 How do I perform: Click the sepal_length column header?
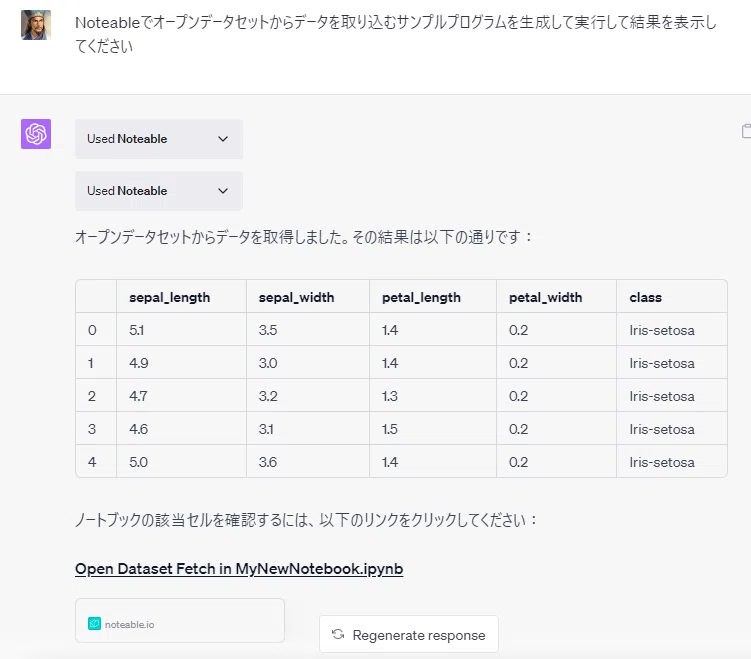(x=182, y=297)
